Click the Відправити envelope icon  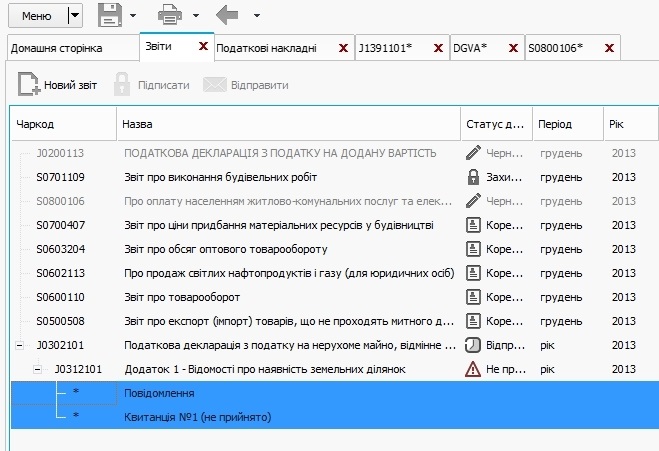[x=215, y=85]
